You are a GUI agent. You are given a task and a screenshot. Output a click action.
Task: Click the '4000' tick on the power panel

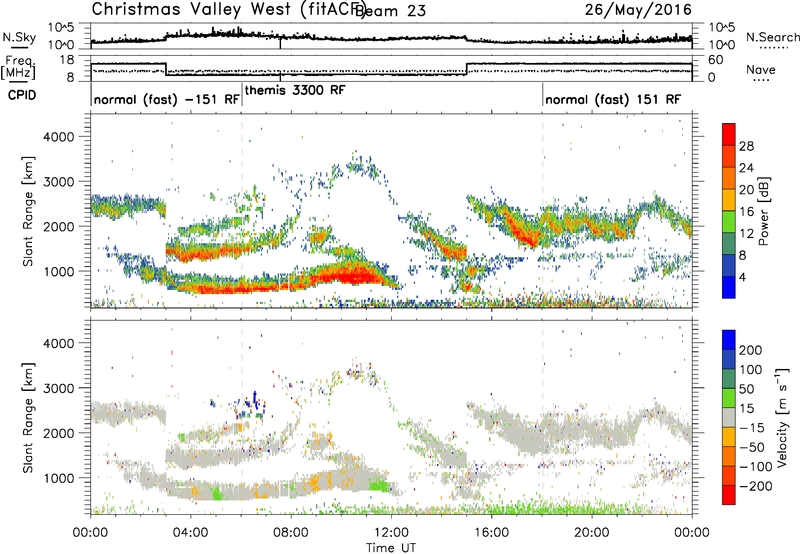58,137
